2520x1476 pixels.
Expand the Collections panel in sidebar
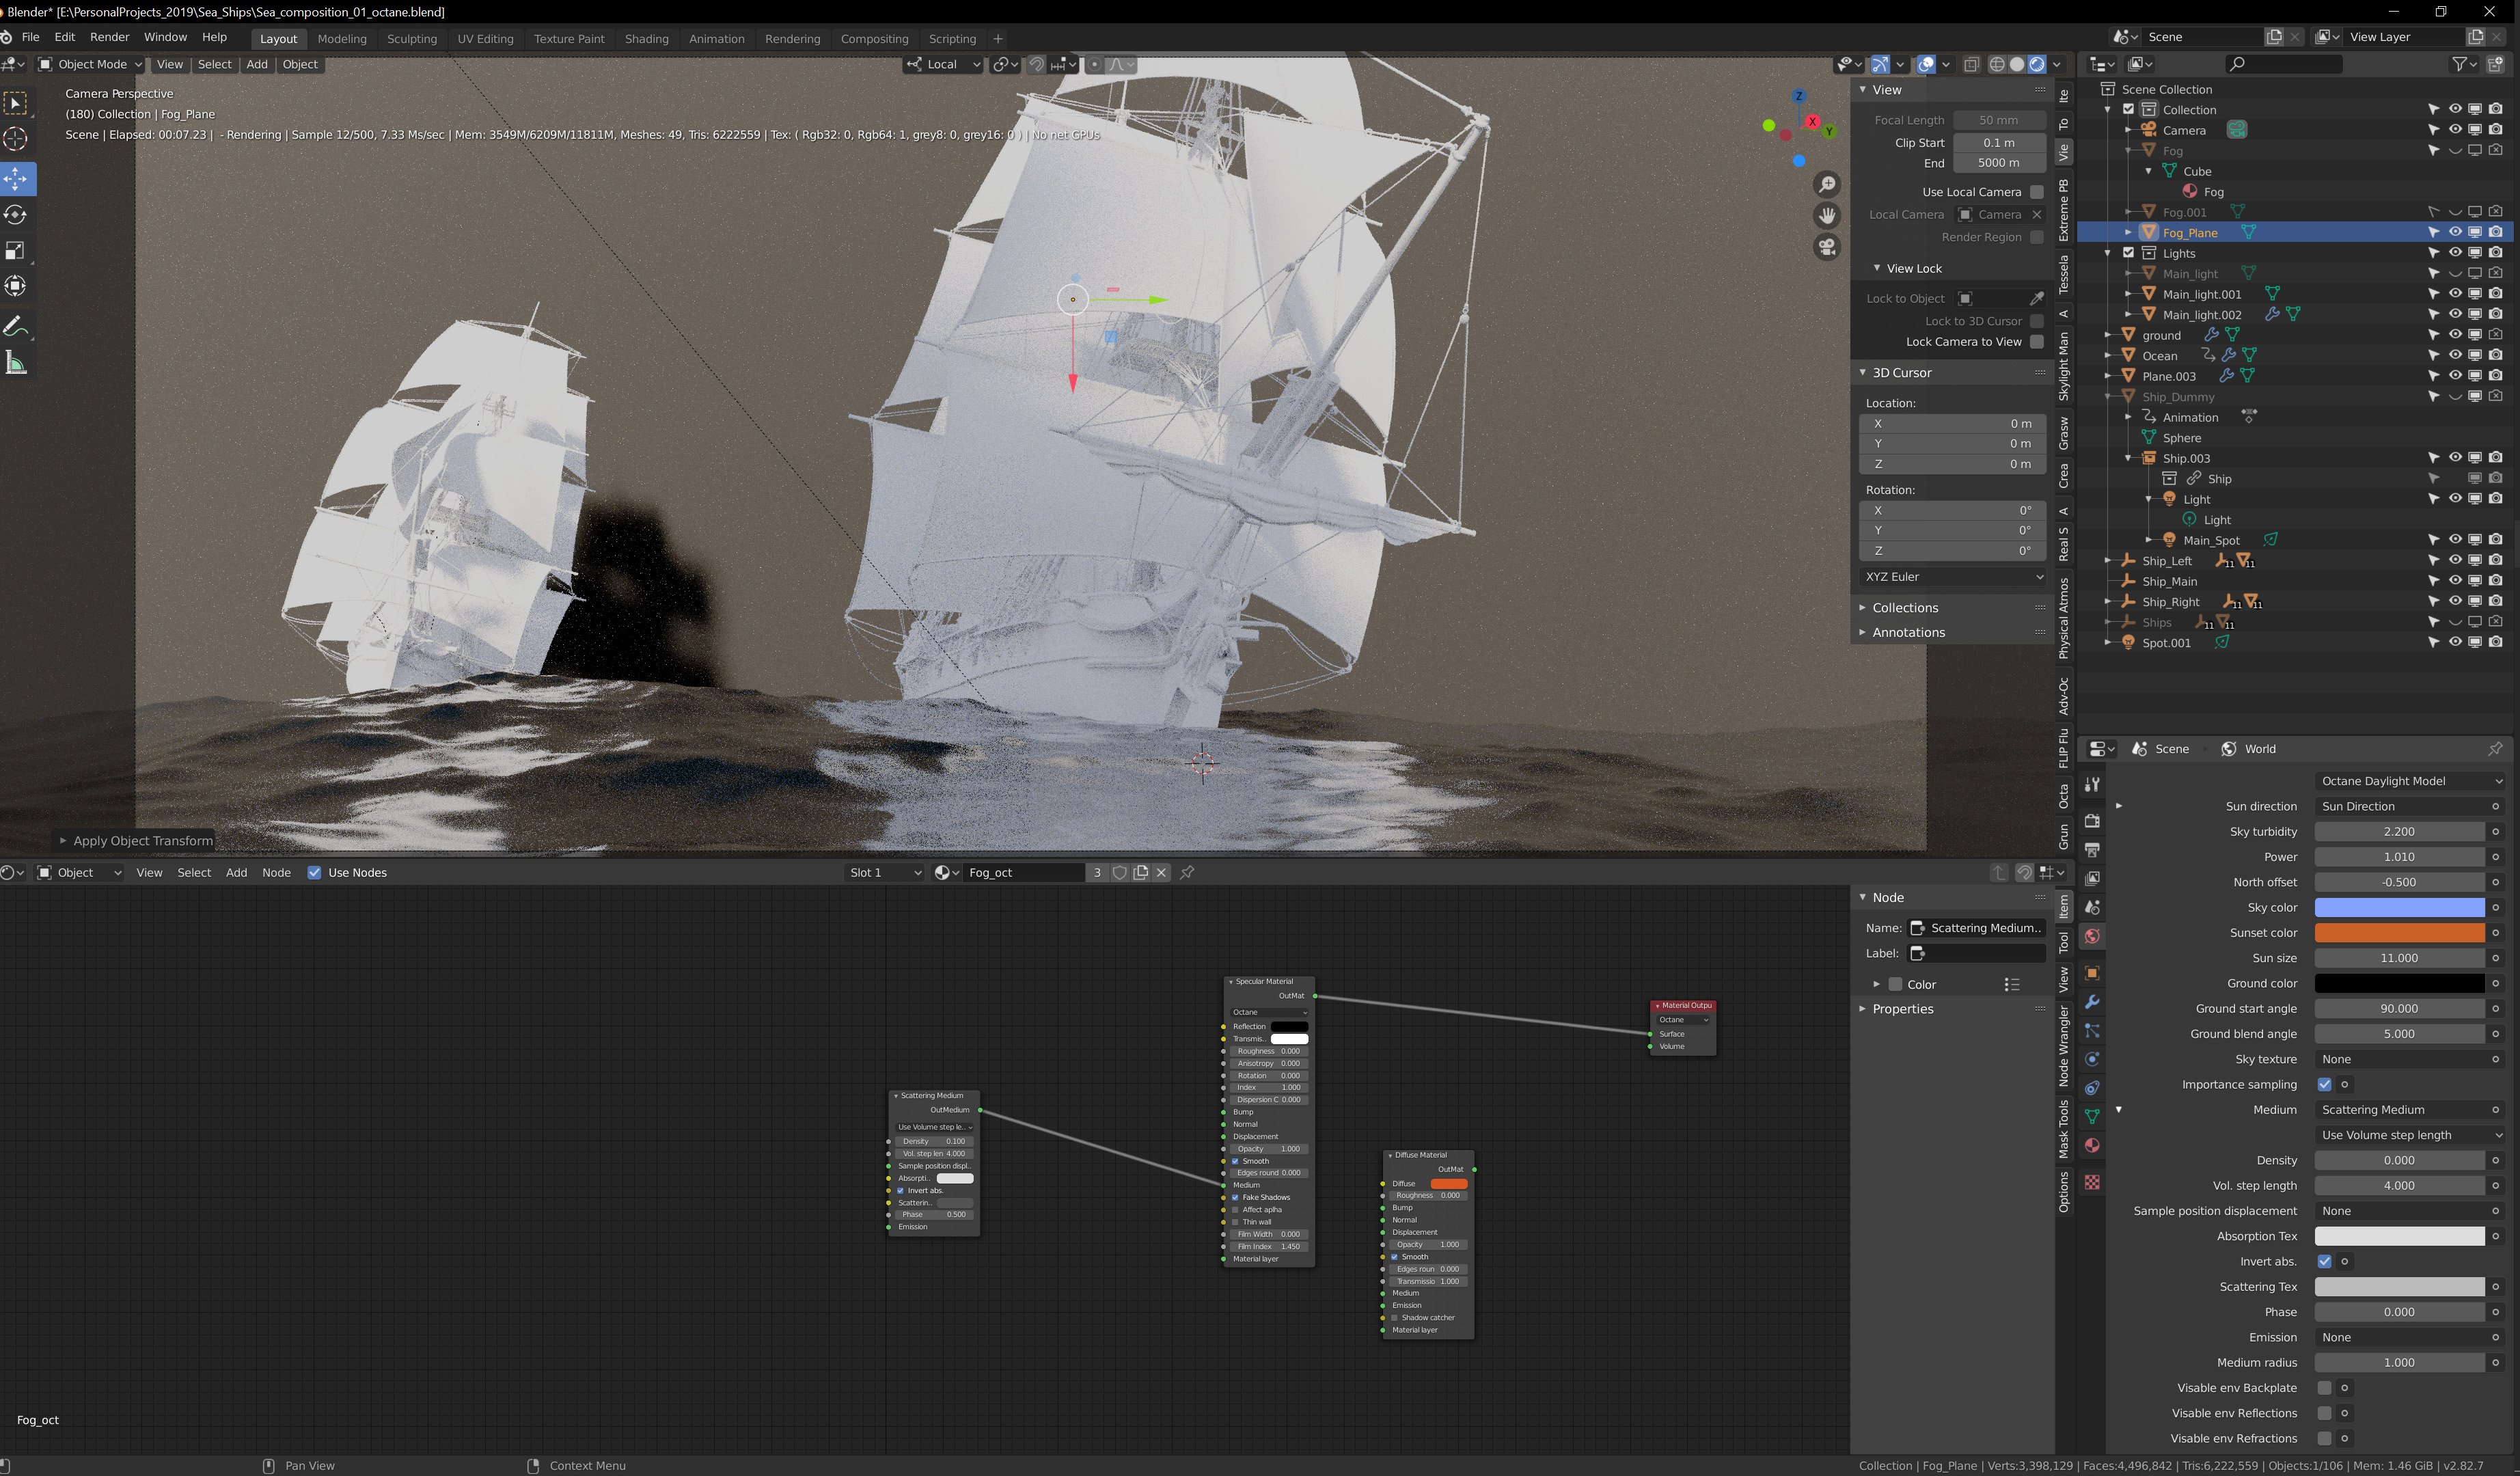[1904, 608]
